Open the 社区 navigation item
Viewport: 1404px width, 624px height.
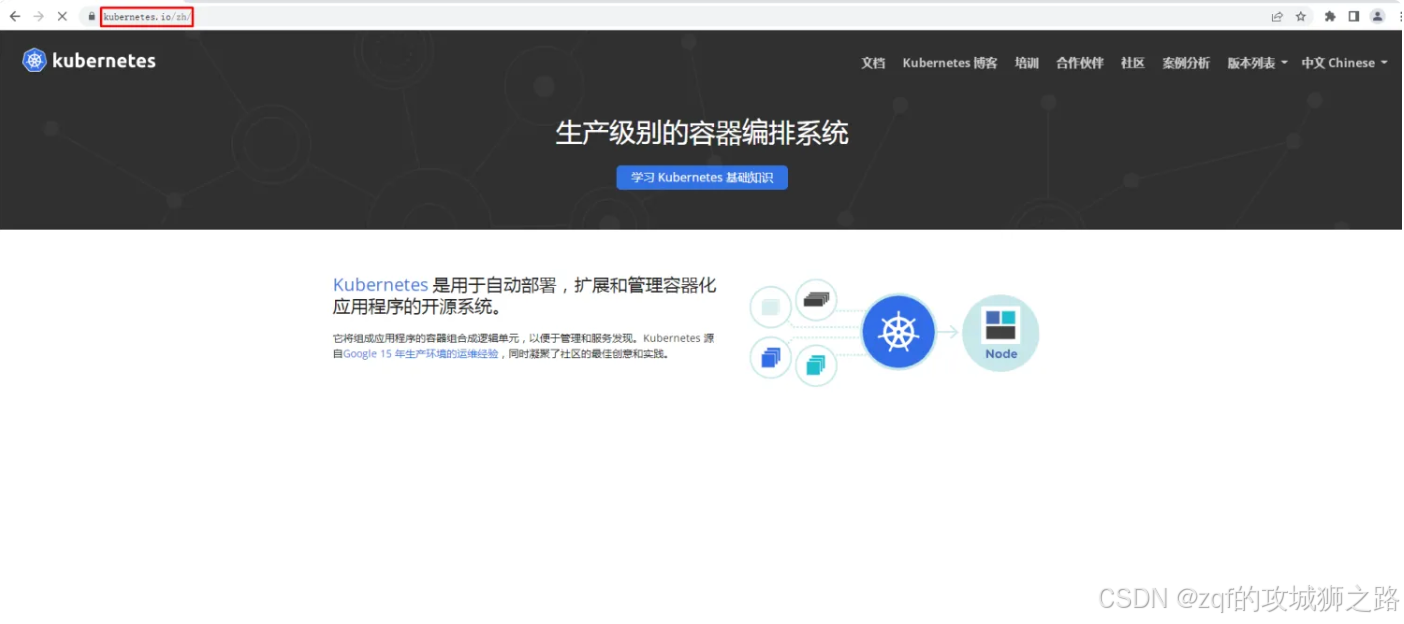click(x=1133, y=63)
